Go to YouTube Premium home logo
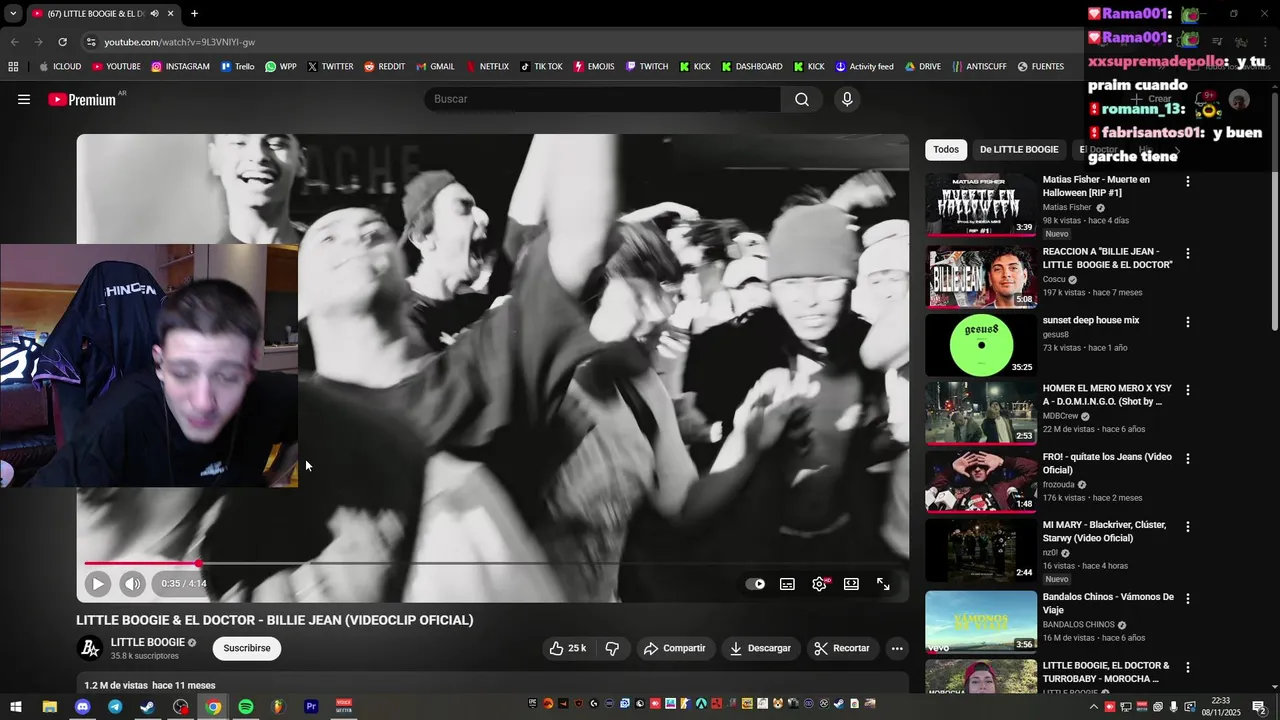This screenshot has height=720, width=1280. point(82,99)
